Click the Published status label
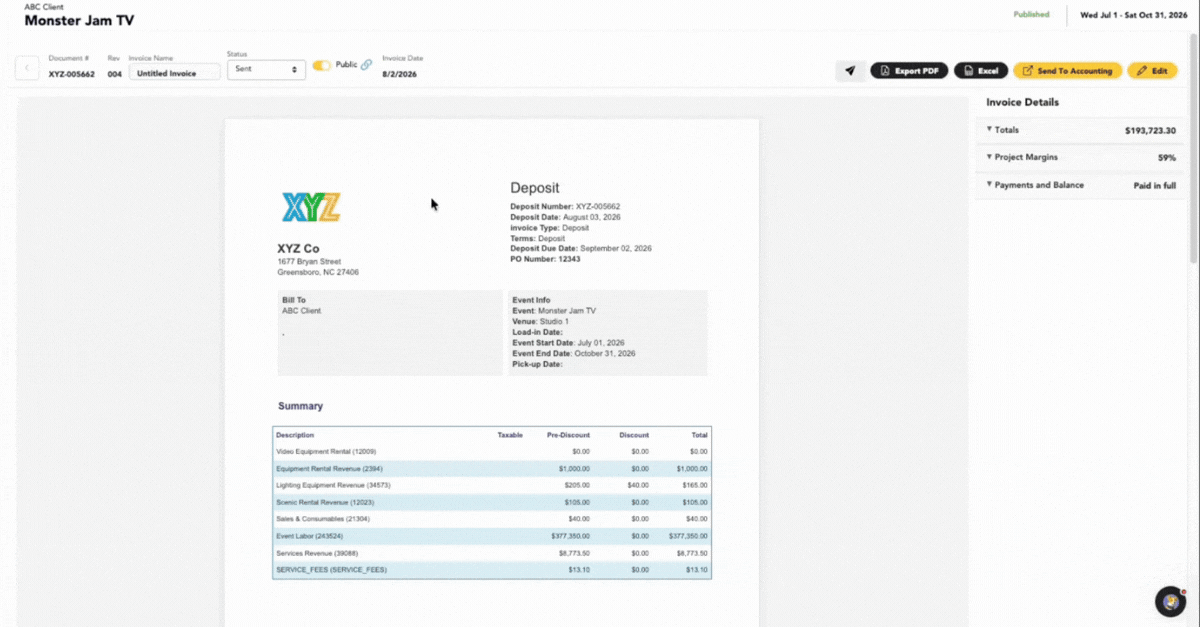The height and width of the screenshot is (627, 1200). 1031,15
